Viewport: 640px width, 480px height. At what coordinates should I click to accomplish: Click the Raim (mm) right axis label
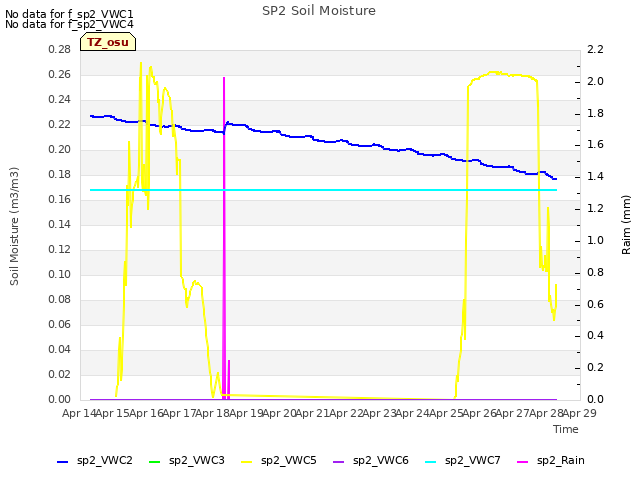click(x=626, y=225)
